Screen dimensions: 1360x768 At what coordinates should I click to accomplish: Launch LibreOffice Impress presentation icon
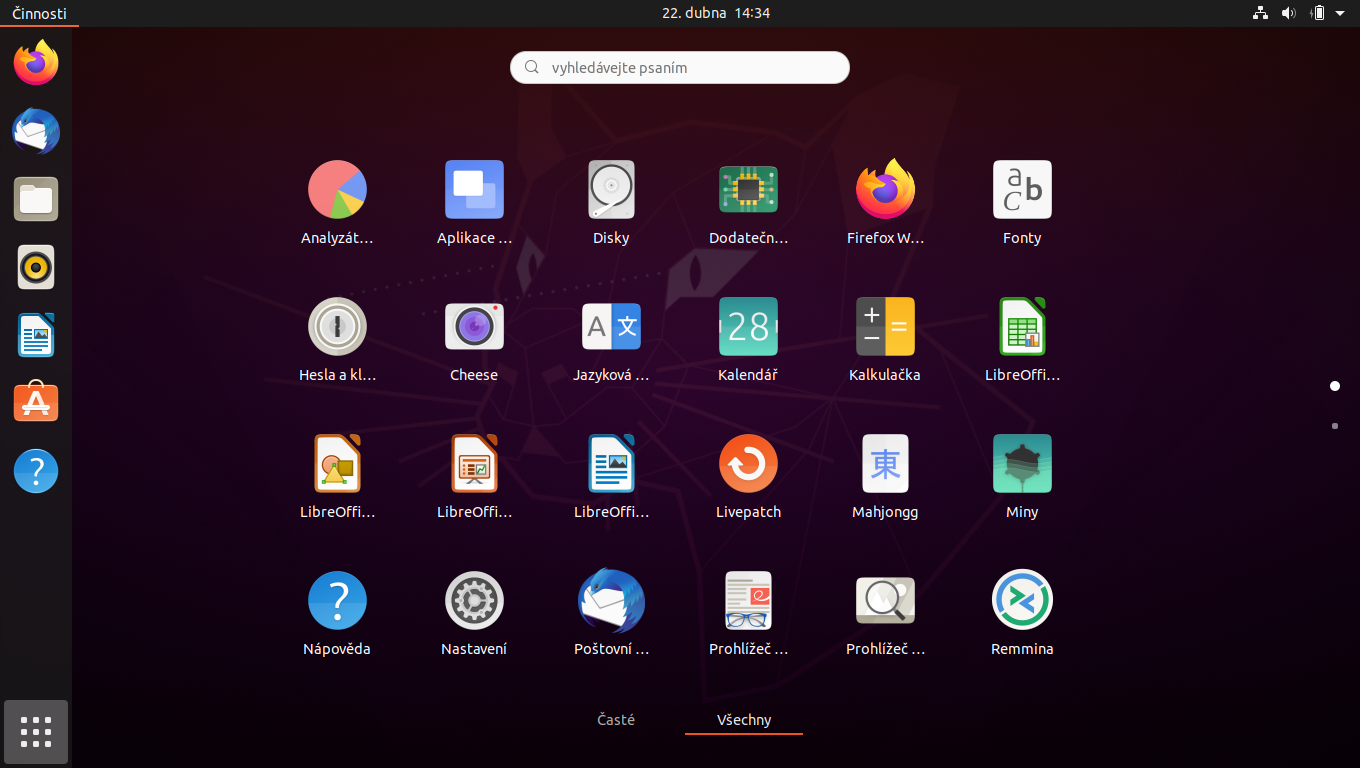[x=474, y=463]
